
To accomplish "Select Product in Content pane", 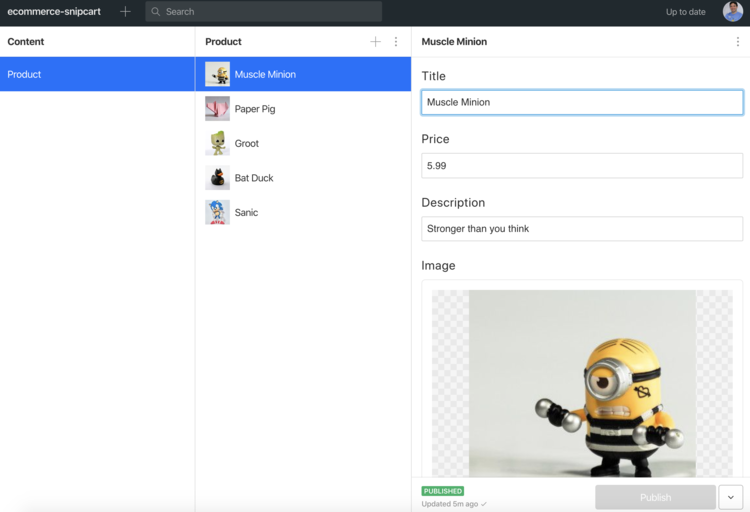I will point(97,74).
